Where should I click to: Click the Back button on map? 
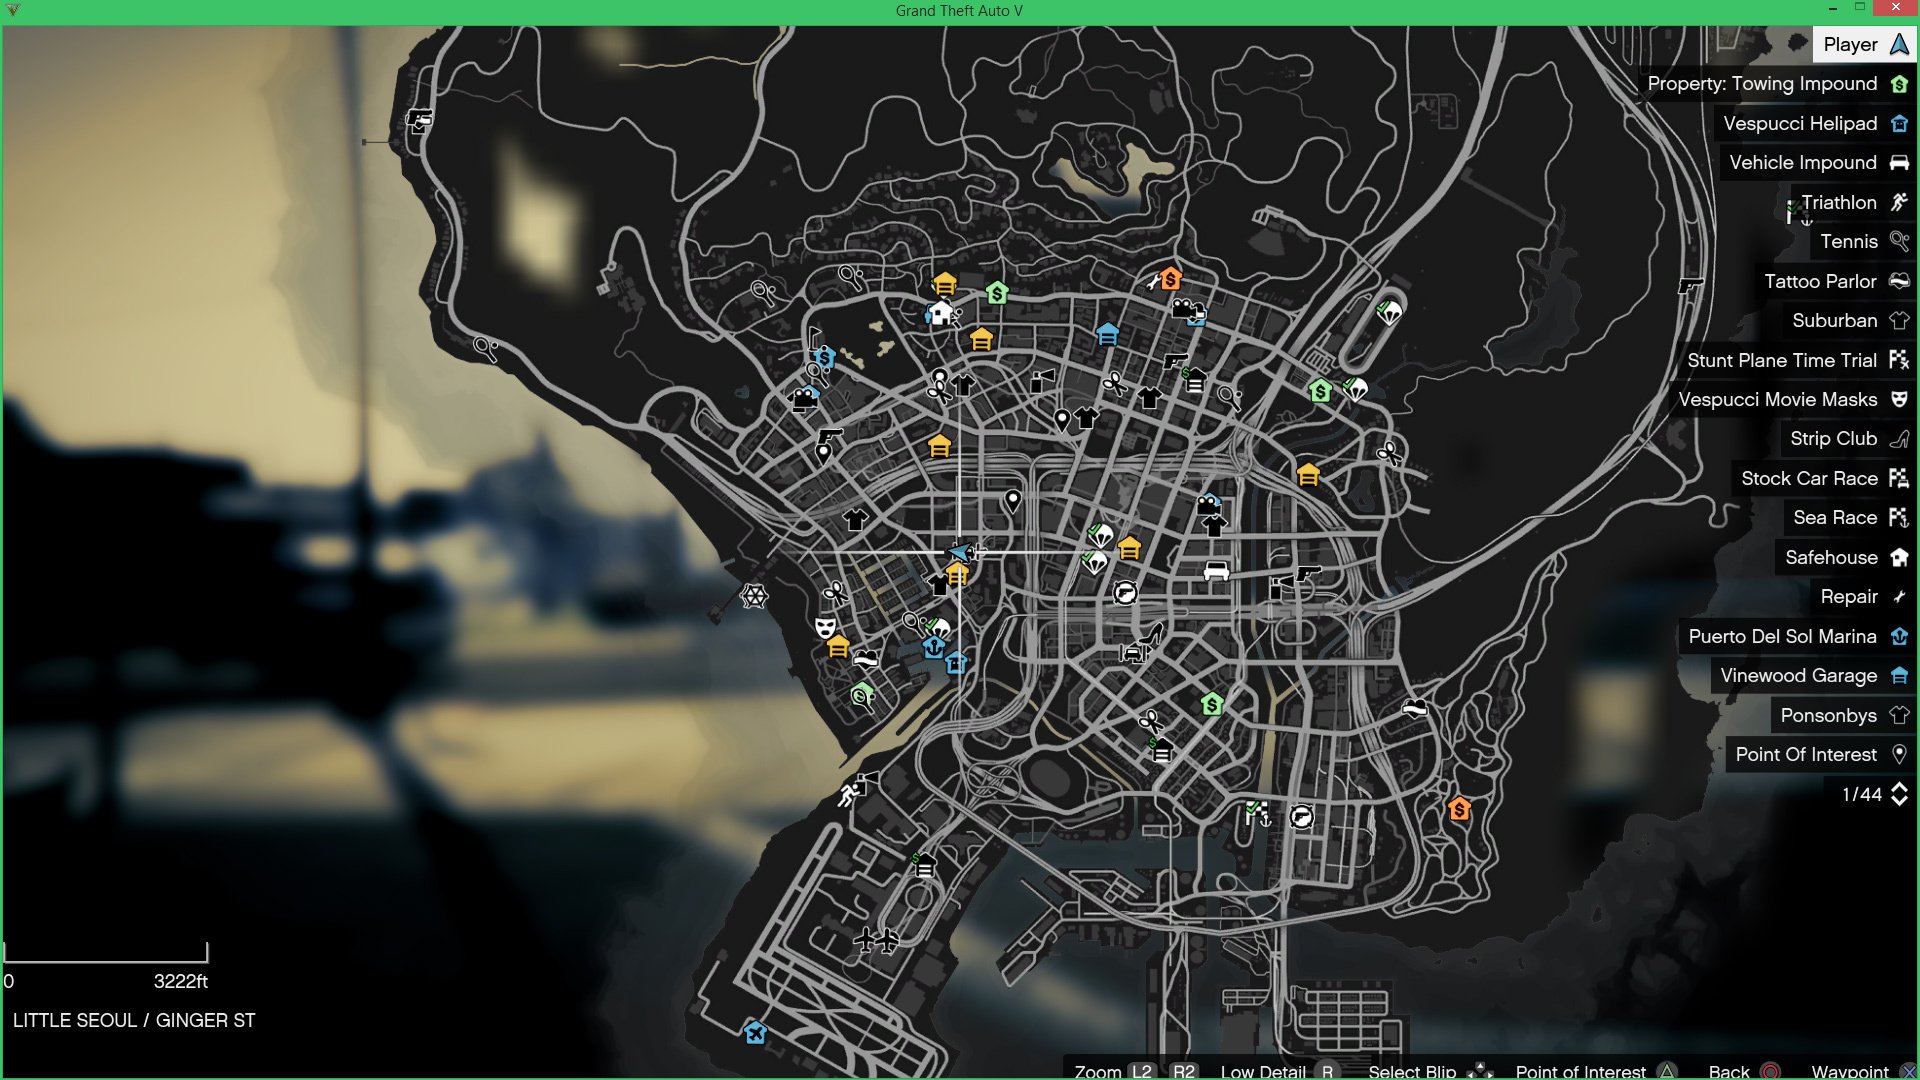1729,1069
